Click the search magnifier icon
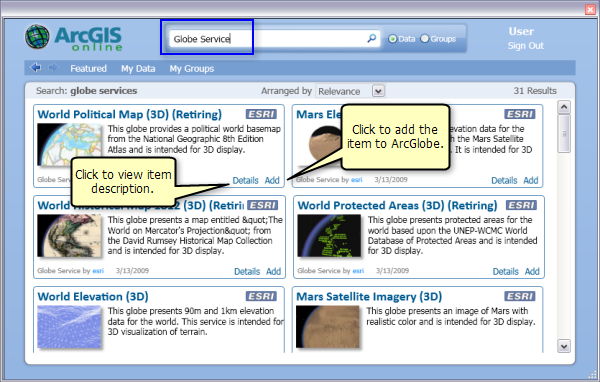 click(372, 38)
